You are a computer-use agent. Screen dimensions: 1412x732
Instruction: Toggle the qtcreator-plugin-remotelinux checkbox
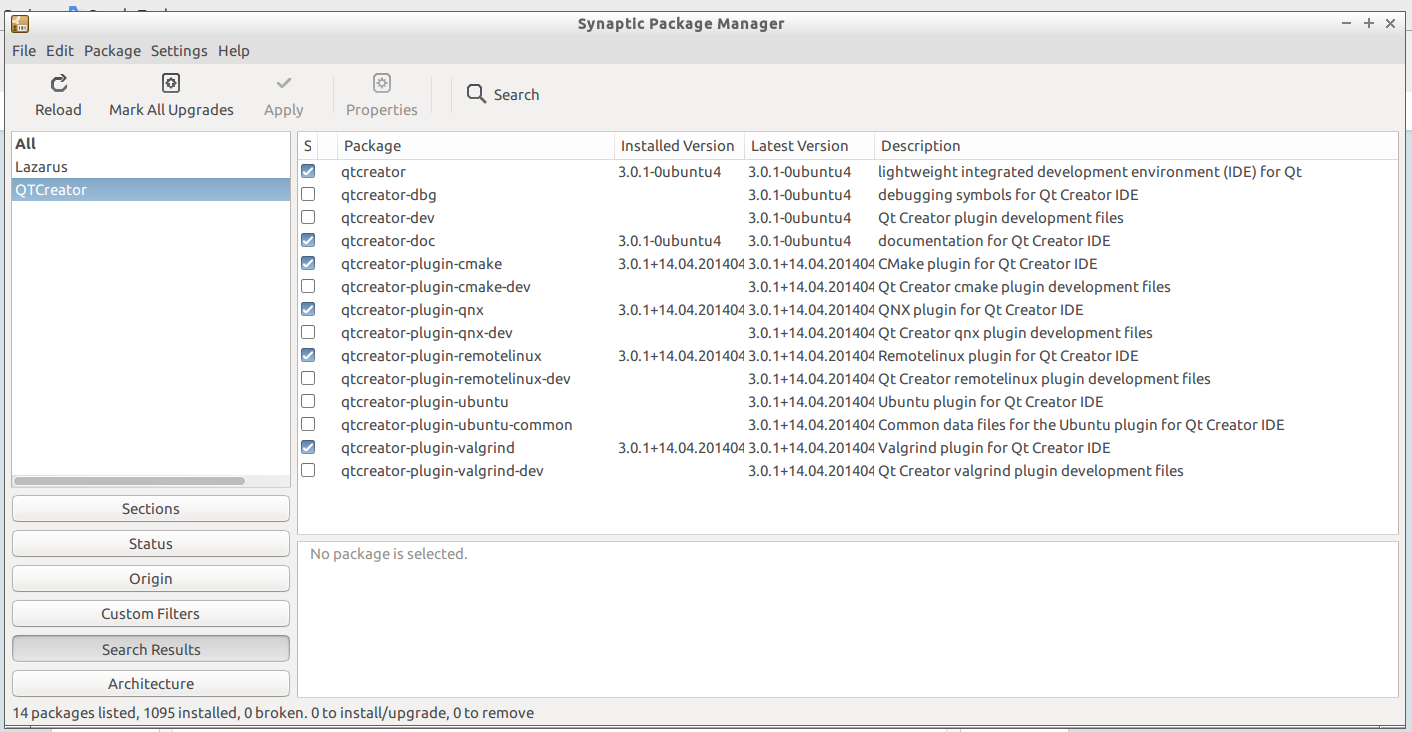[308, 355]
